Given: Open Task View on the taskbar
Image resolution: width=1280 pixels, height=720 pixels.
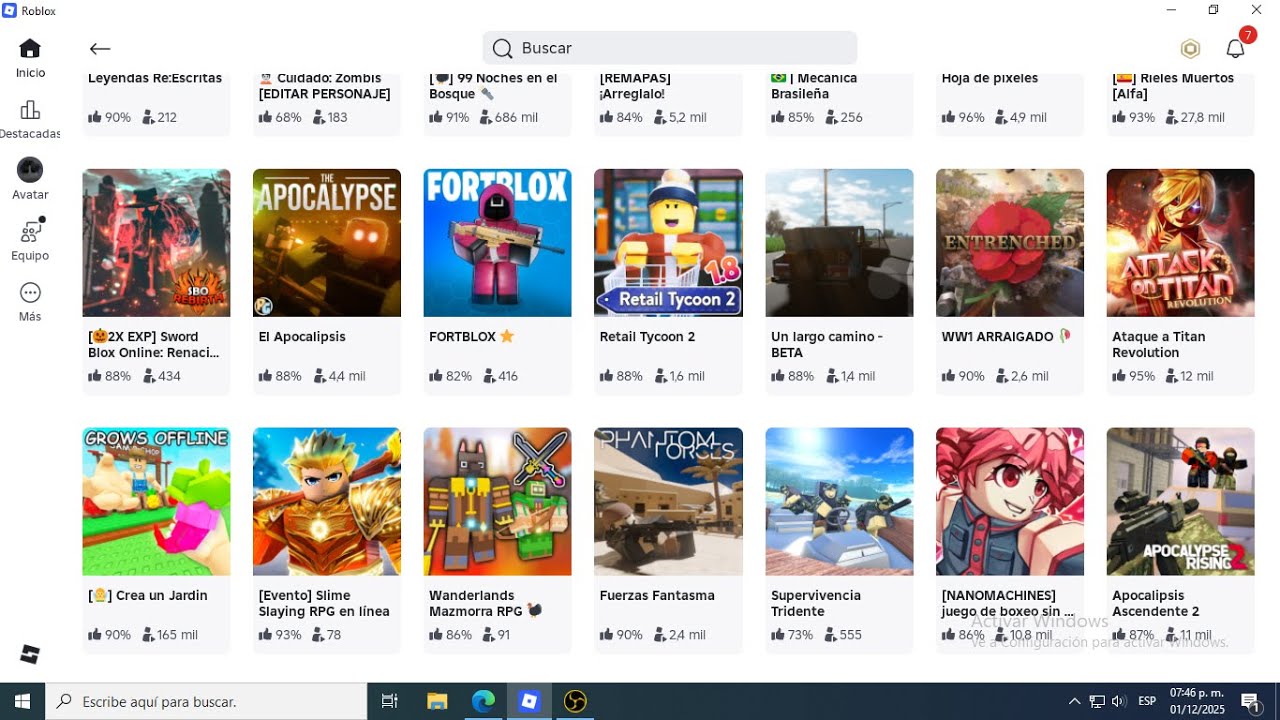Looking at the screenshot, I should 390,701.
